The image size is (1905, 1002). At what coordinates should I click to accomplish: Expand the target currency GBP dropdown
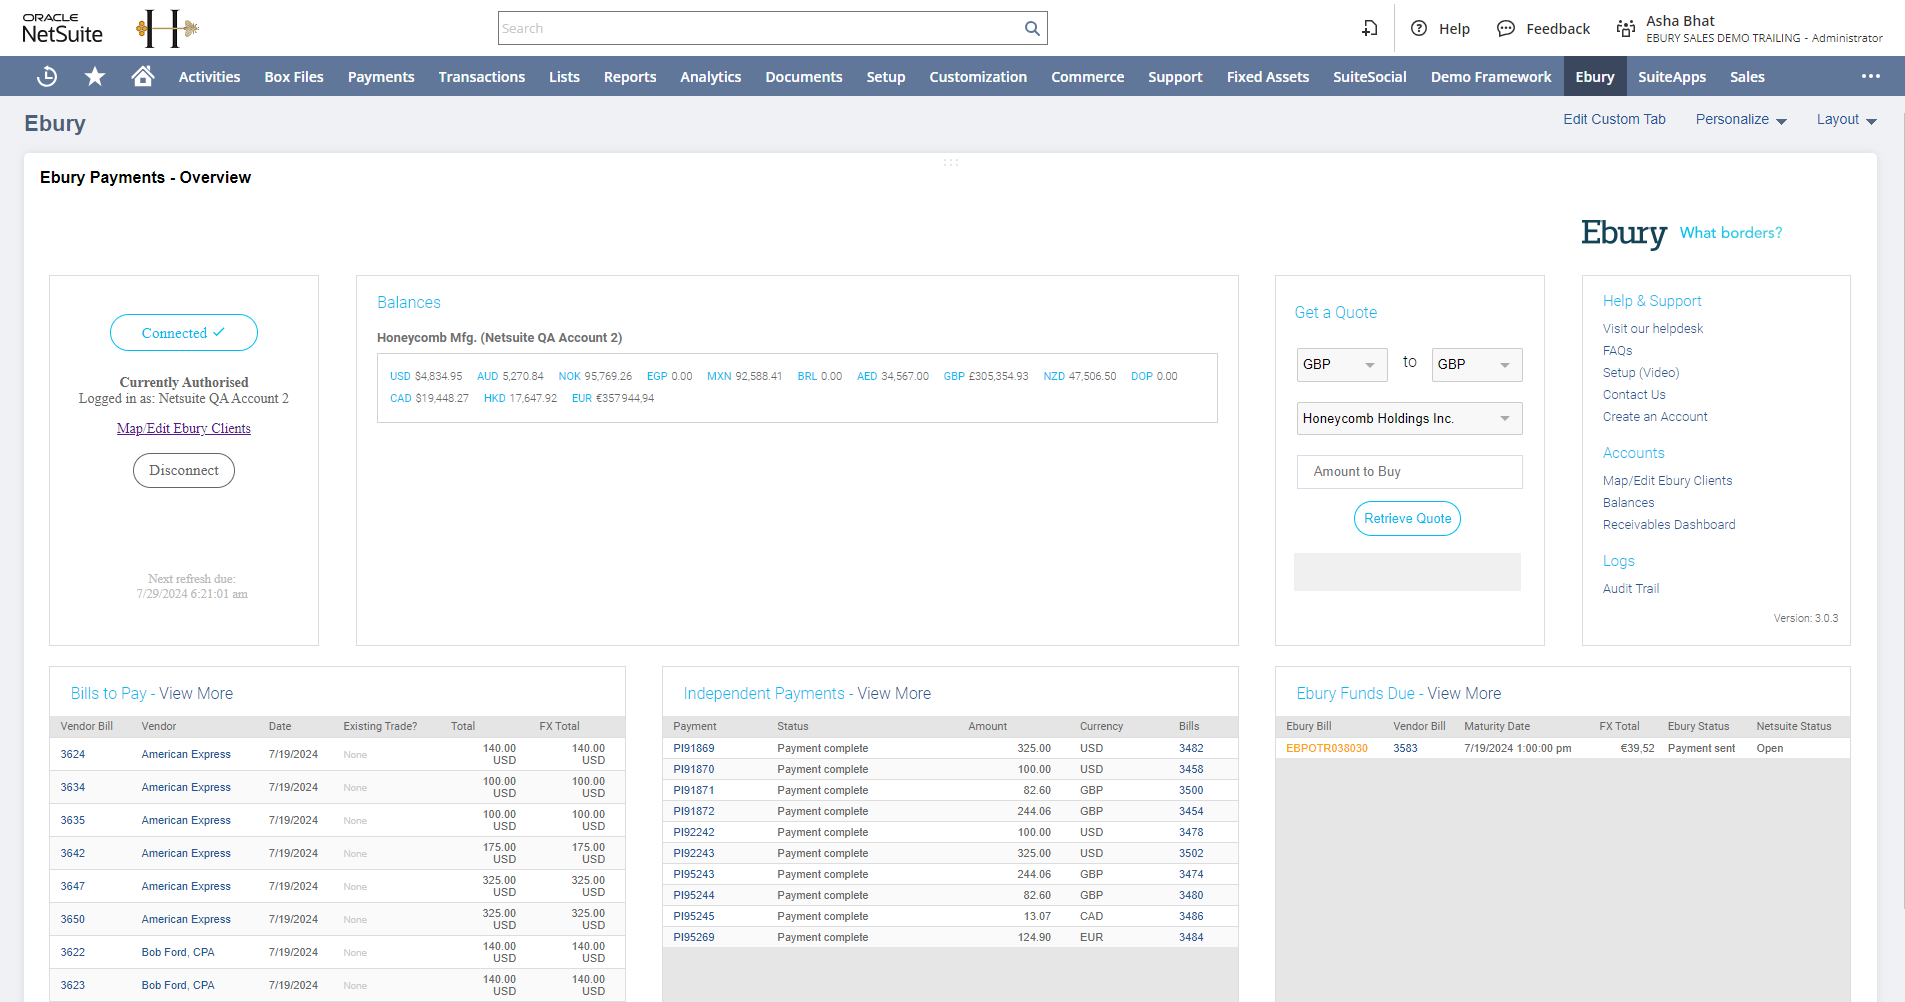tap(1476, 365)
